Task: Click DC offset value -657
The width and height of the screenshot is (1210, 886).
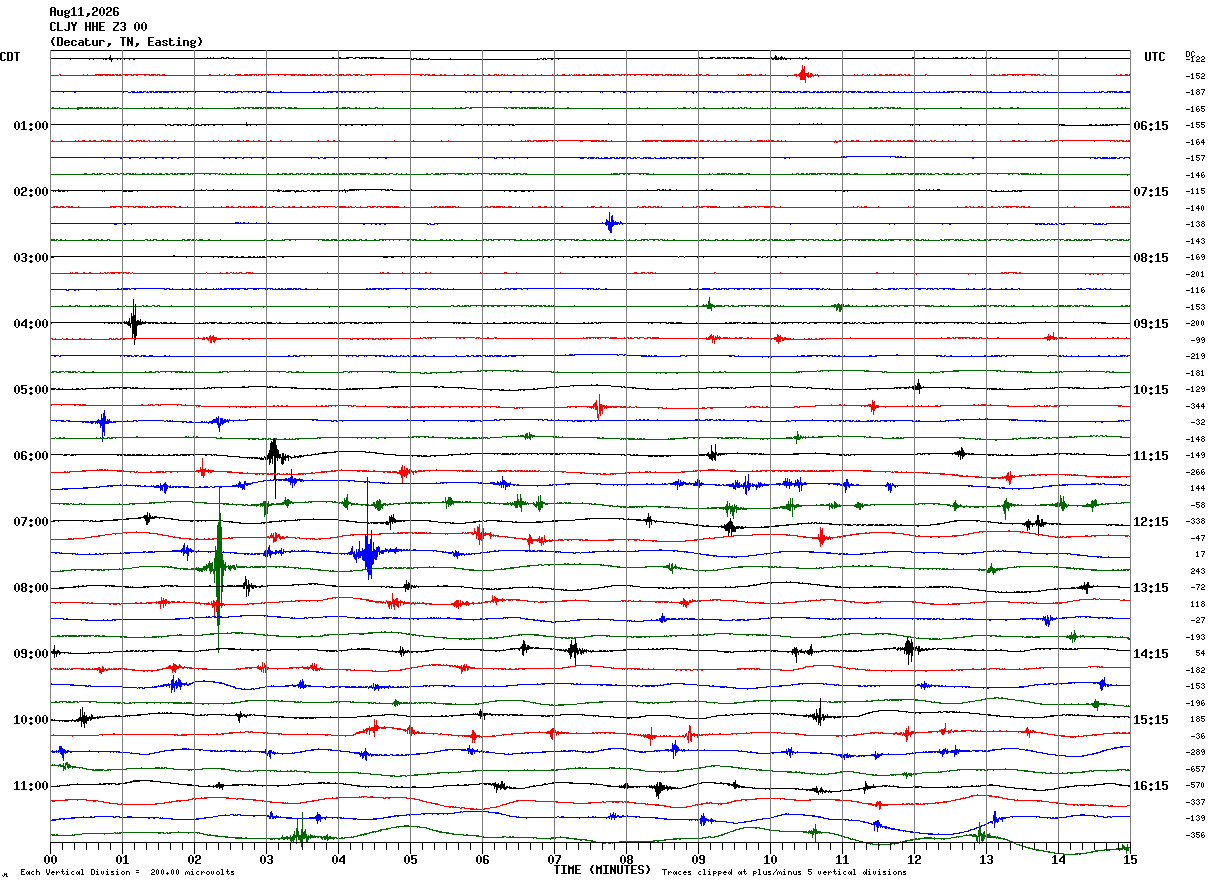Action: click(x=1195, y=769)
